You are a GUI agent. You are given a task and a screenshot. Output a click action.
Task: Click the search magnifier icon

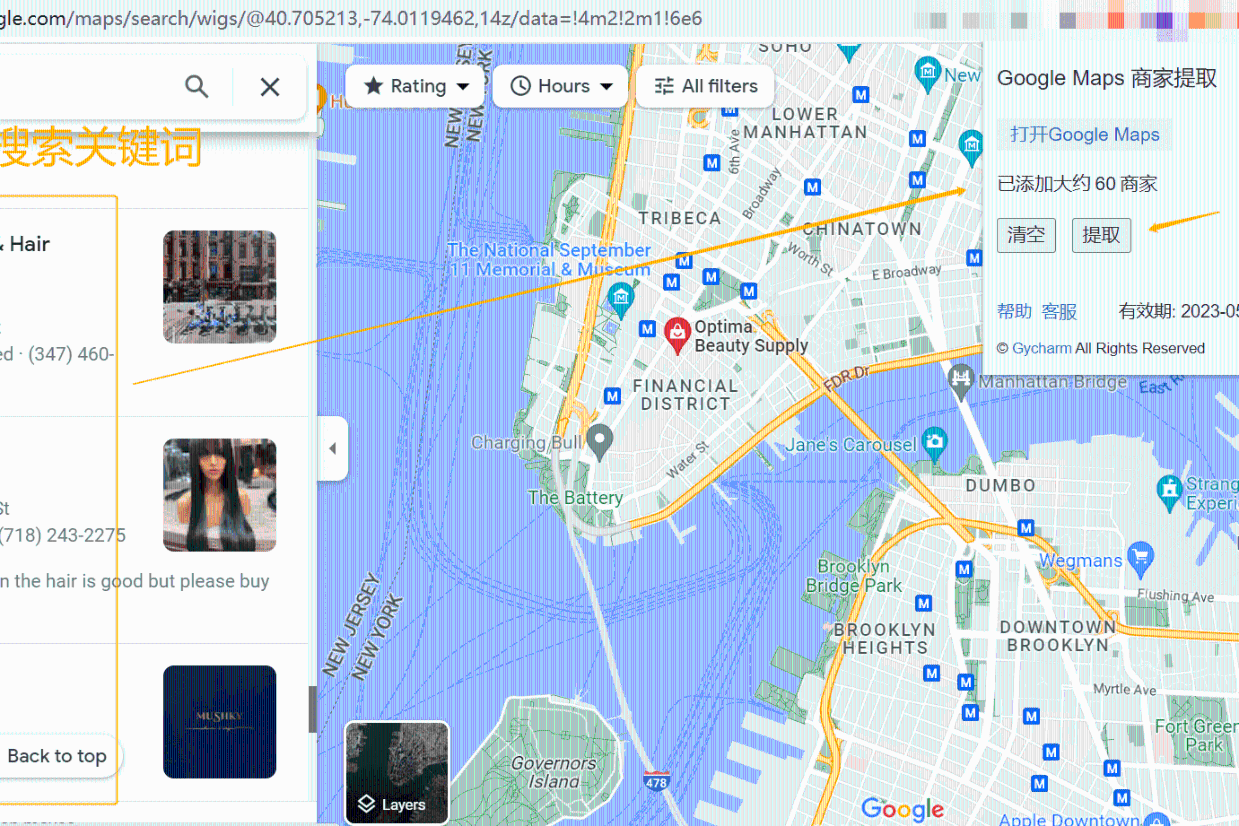[197, 87]
